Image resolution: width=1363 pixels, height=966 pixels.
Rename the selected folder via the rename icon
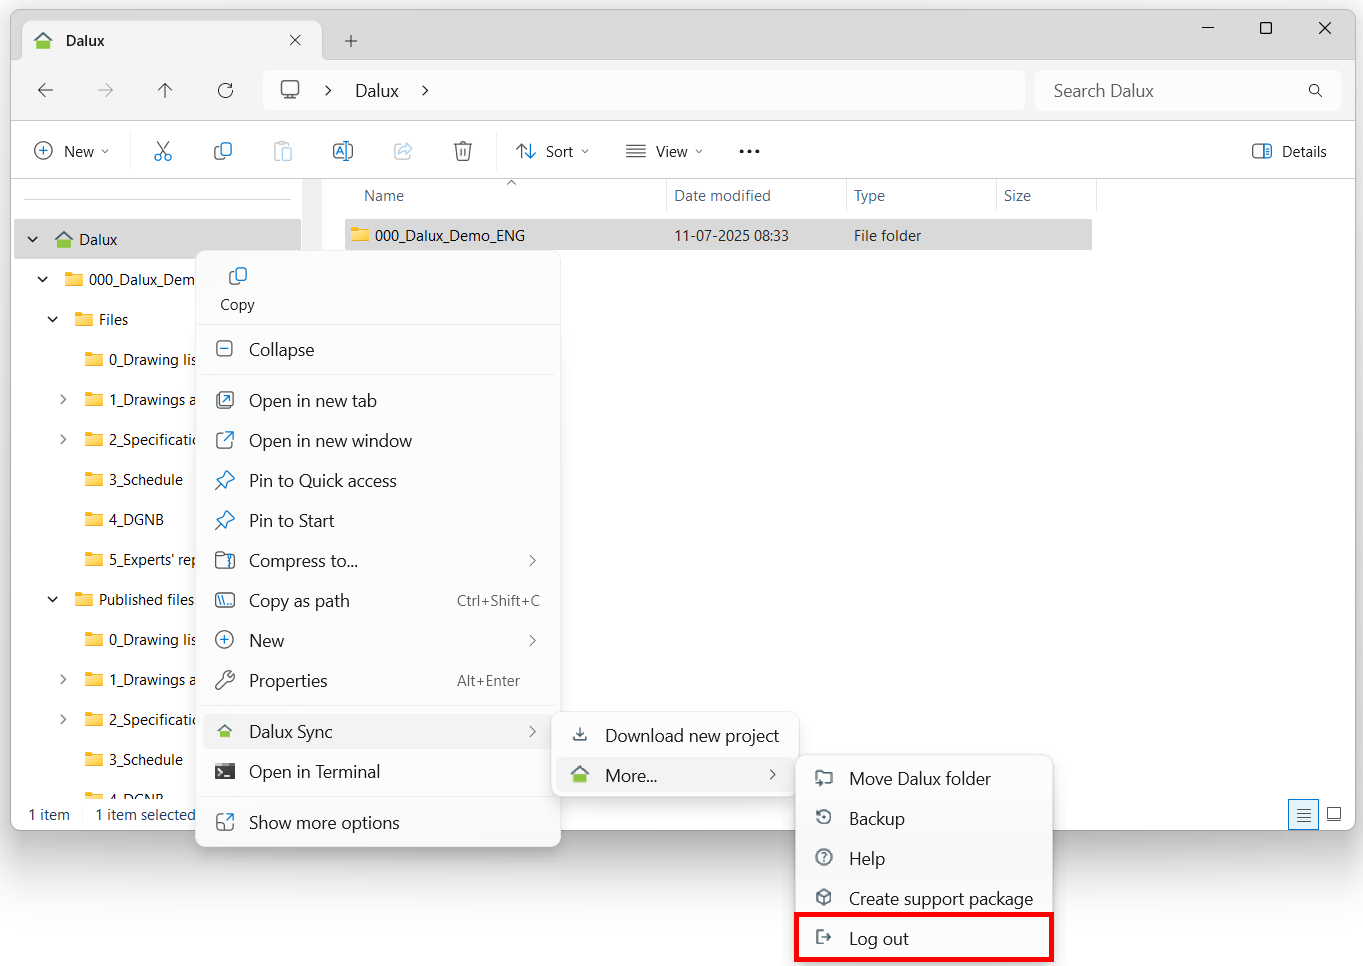(343, 151)
